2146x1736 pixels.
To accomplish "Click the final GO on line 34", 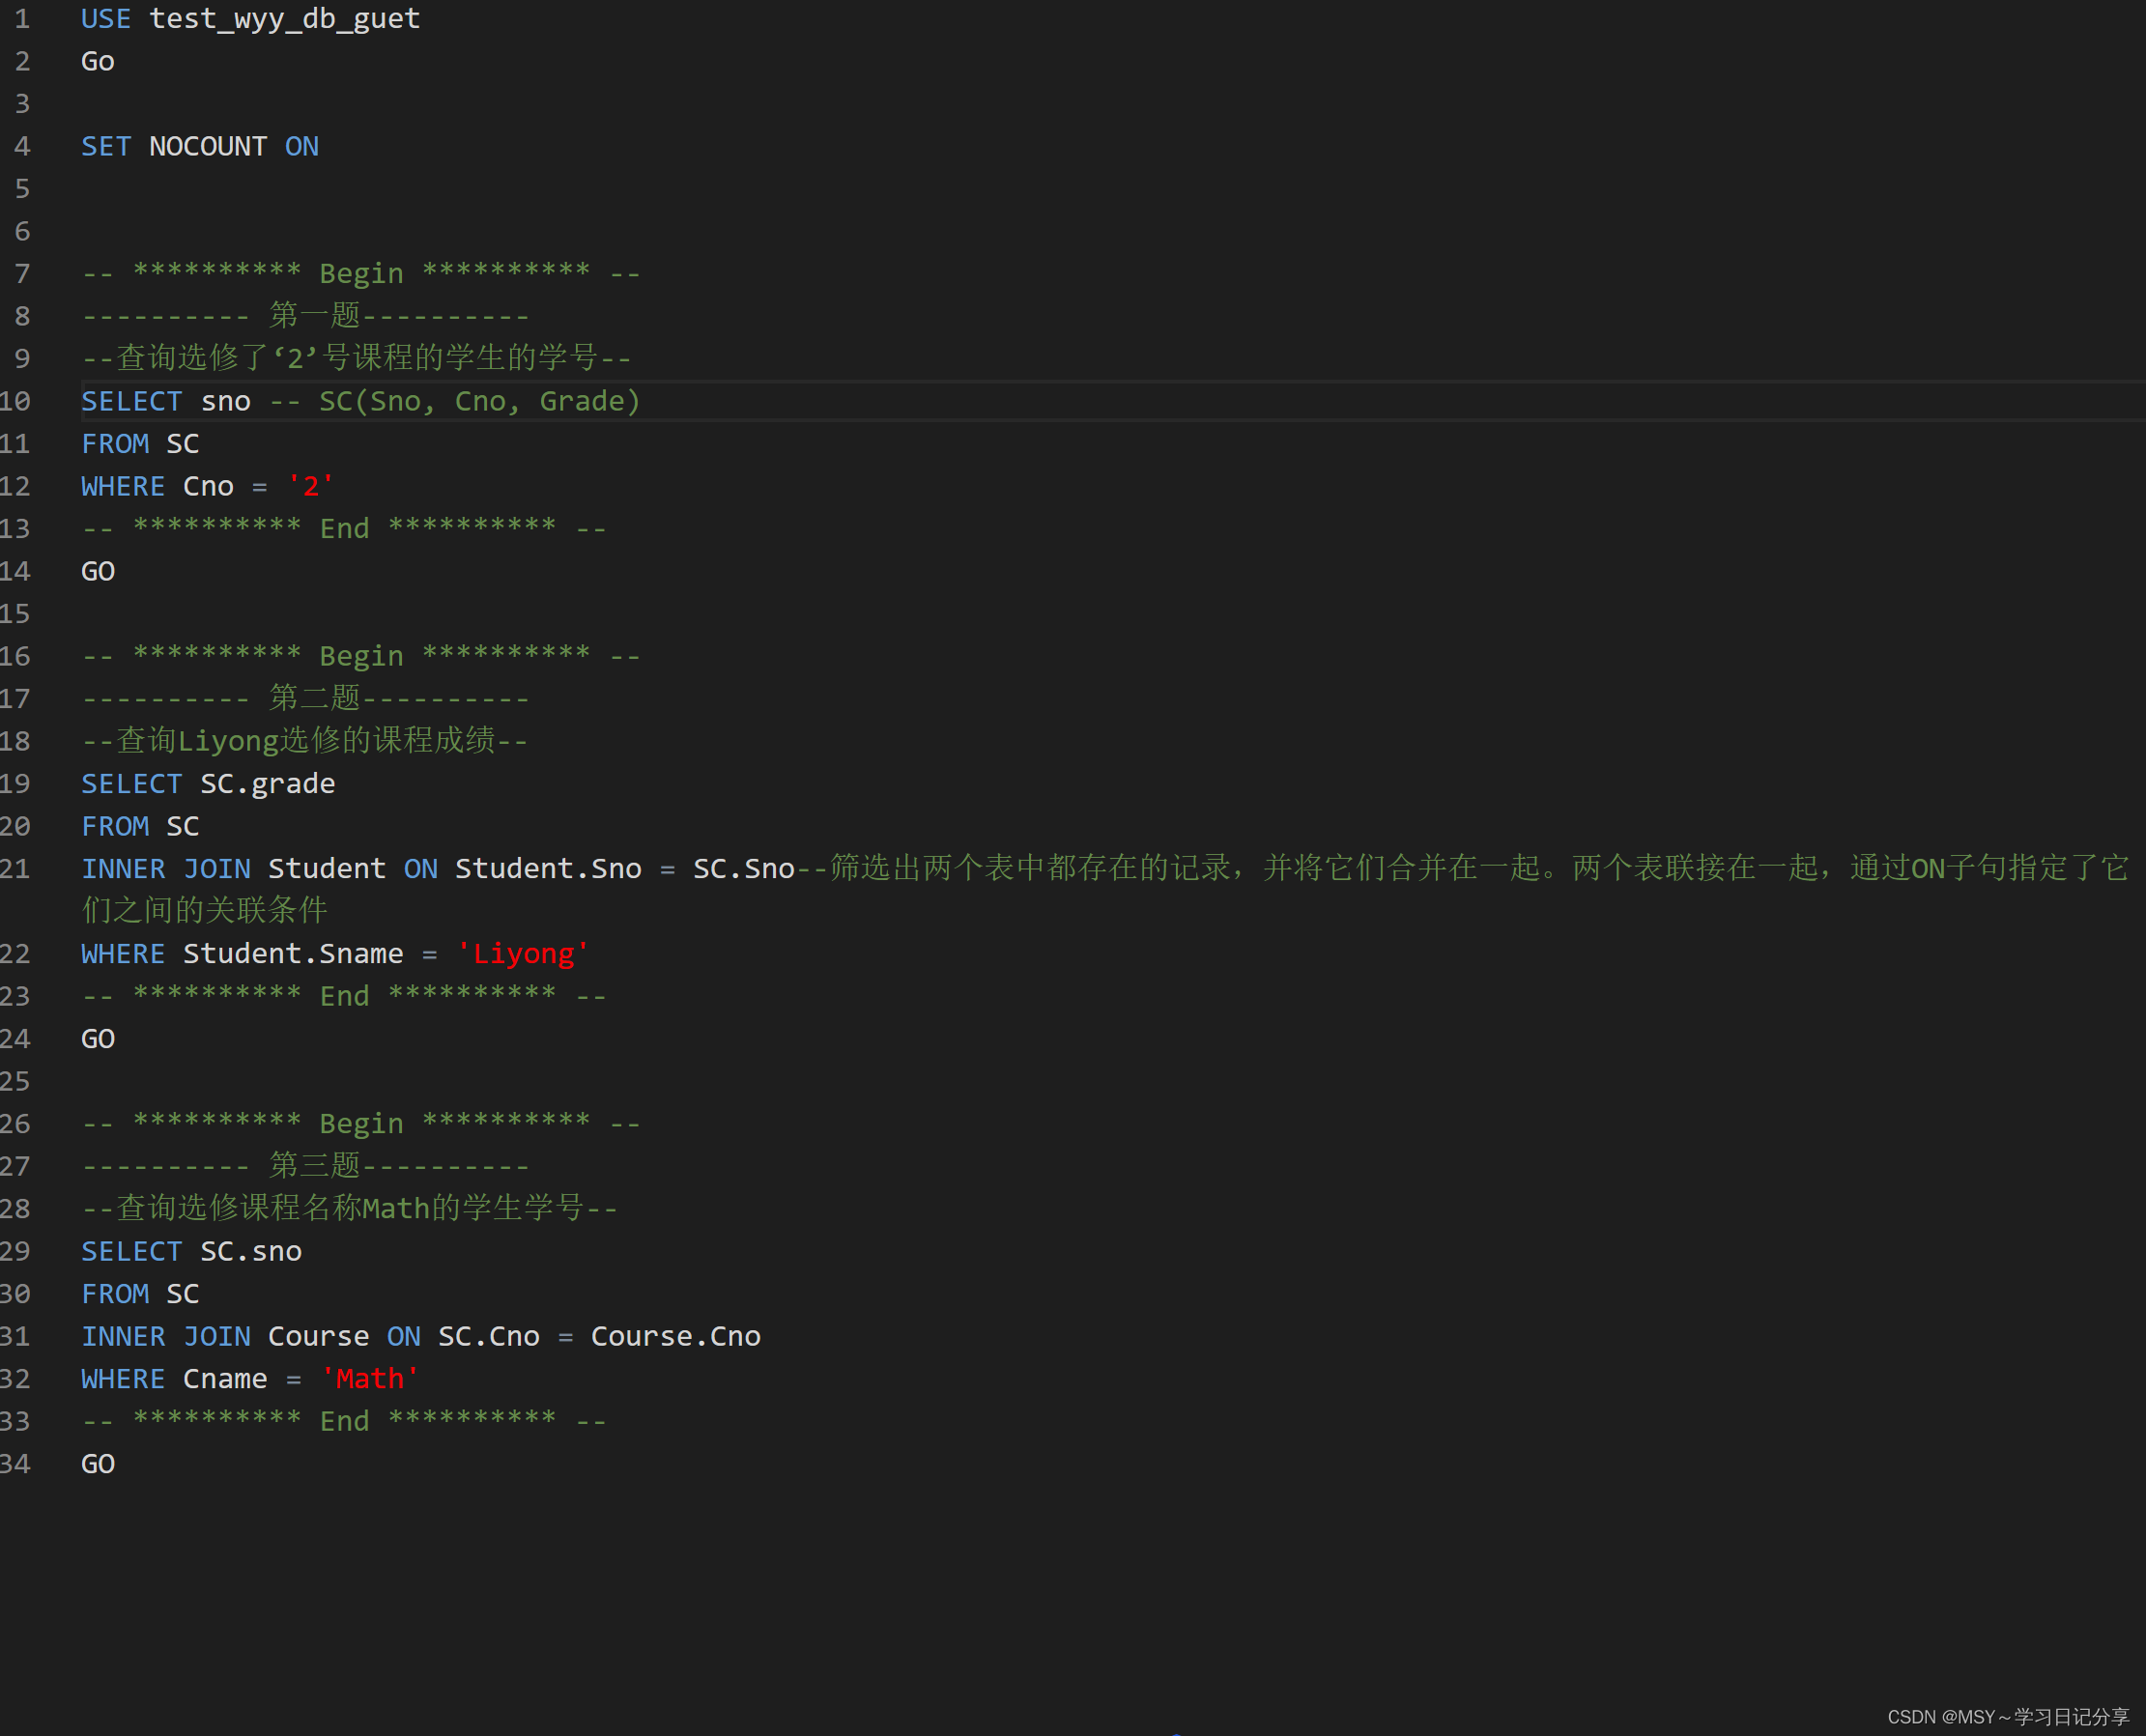I will (98, 1464).
